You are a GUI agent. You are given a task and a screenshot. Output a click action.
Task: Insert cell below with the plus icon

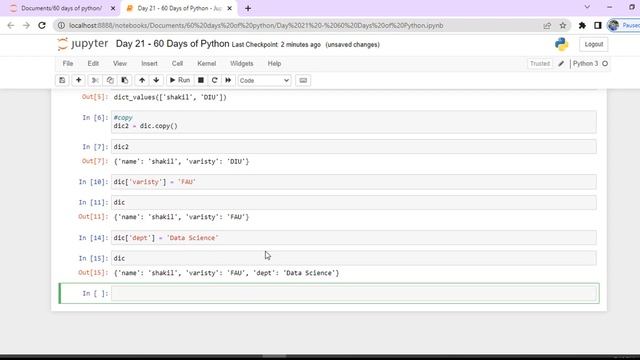point(78,80)
